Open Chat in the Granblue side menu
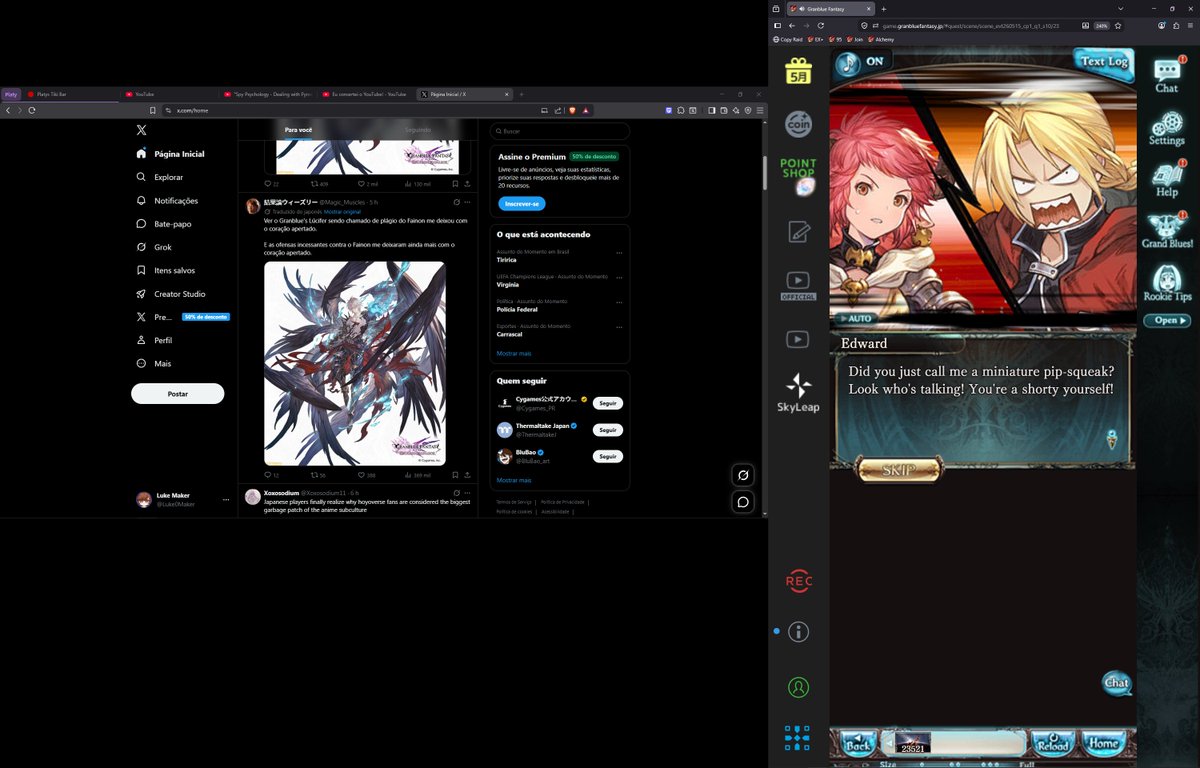 coord(1167,75)
